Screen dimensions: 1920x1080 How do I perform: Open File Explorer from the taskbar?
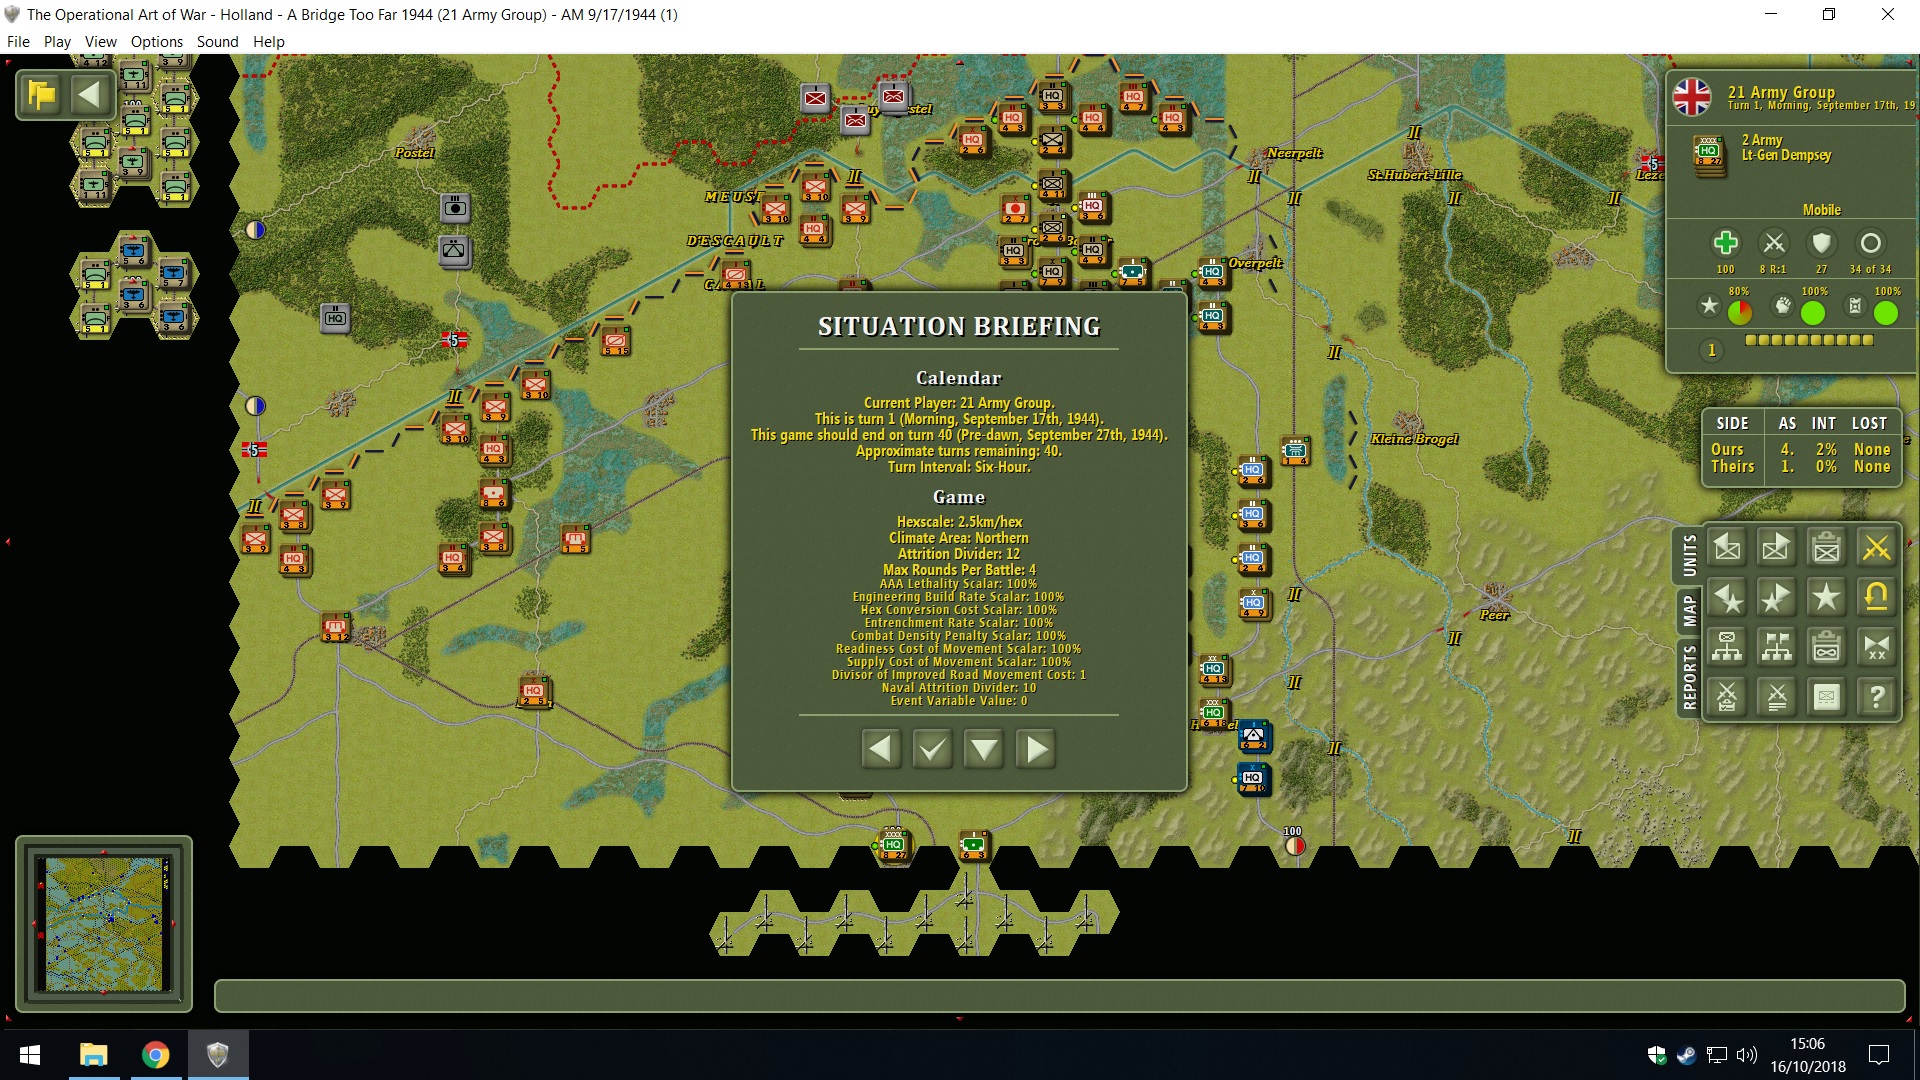point(94,1055)
